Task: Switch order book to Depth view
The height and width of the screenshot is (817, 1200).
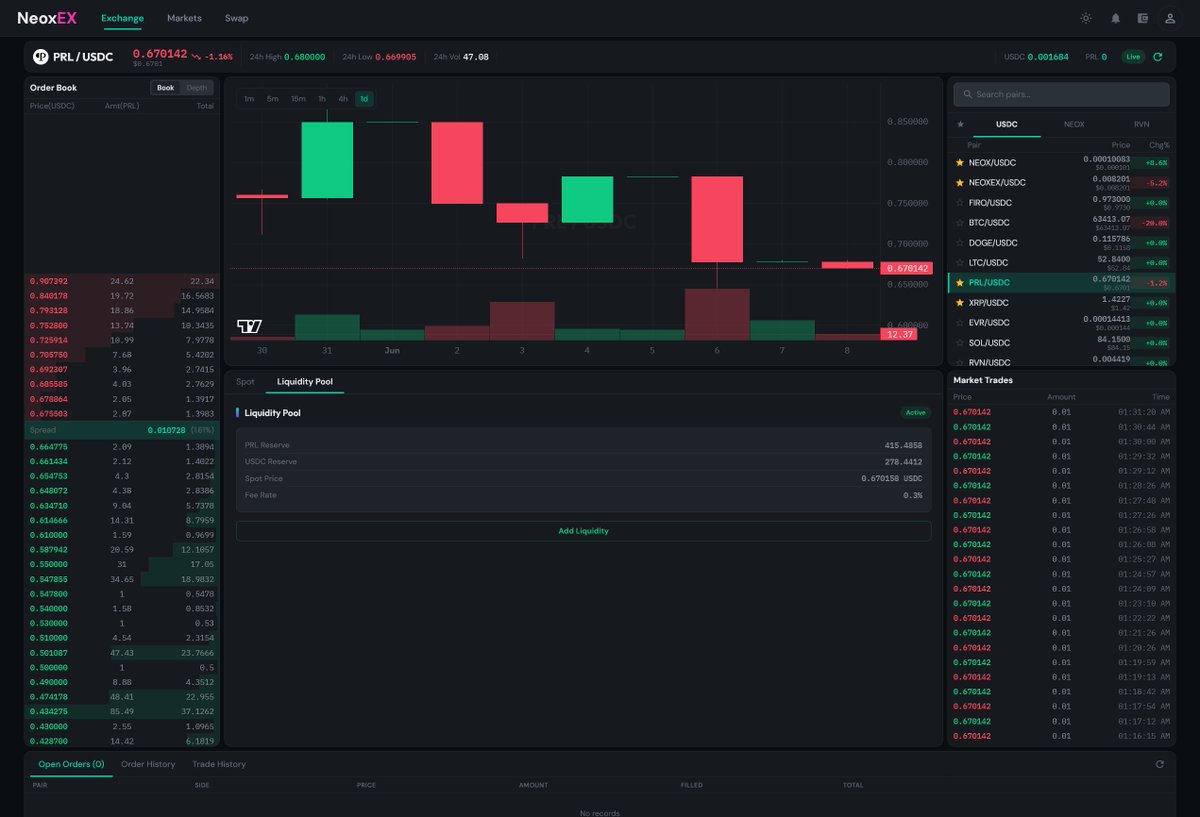Action: click(x=197, y=88)
